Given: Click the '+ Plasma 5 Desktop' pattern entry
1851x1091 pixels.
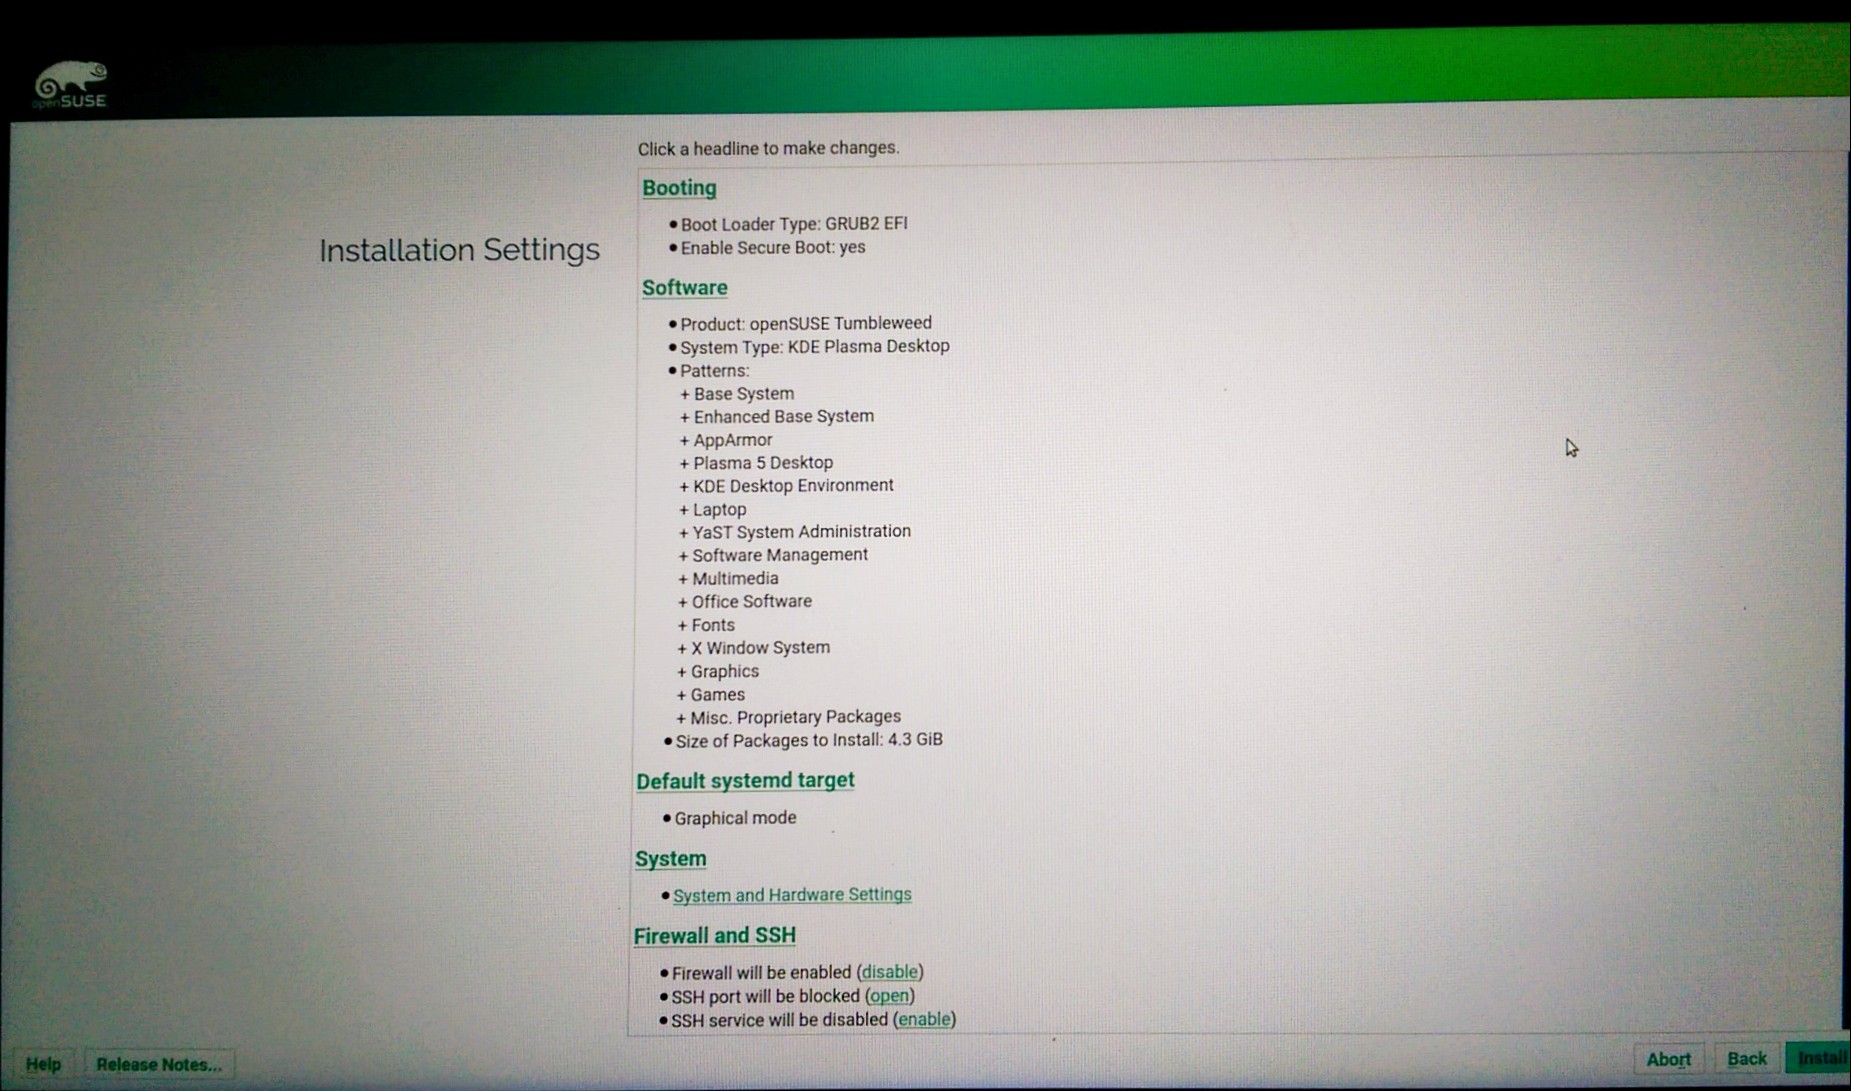Looking at the screenshot, I should (x=756, y=463).
